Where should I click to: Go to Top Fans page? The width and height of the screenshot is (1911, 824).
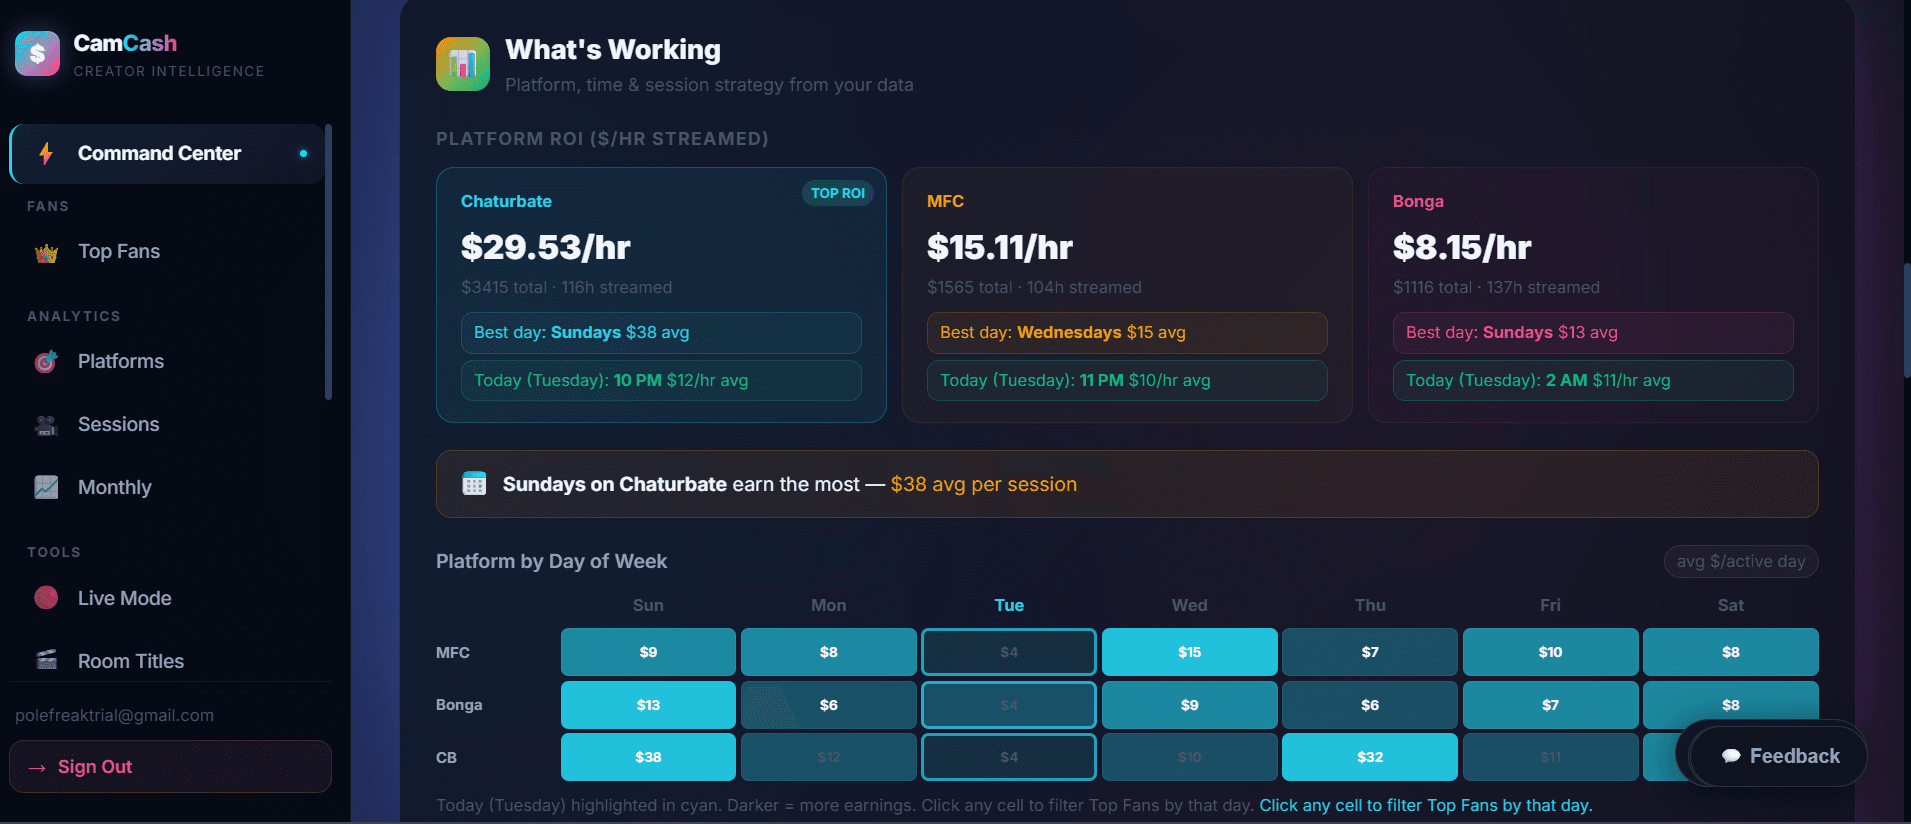(x=167, y=252)
